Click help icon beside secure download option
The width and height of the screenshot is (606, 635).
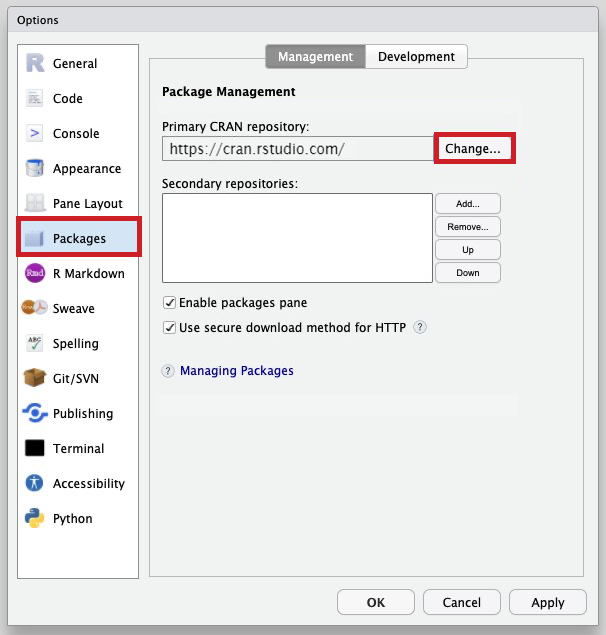coord(420,327)
